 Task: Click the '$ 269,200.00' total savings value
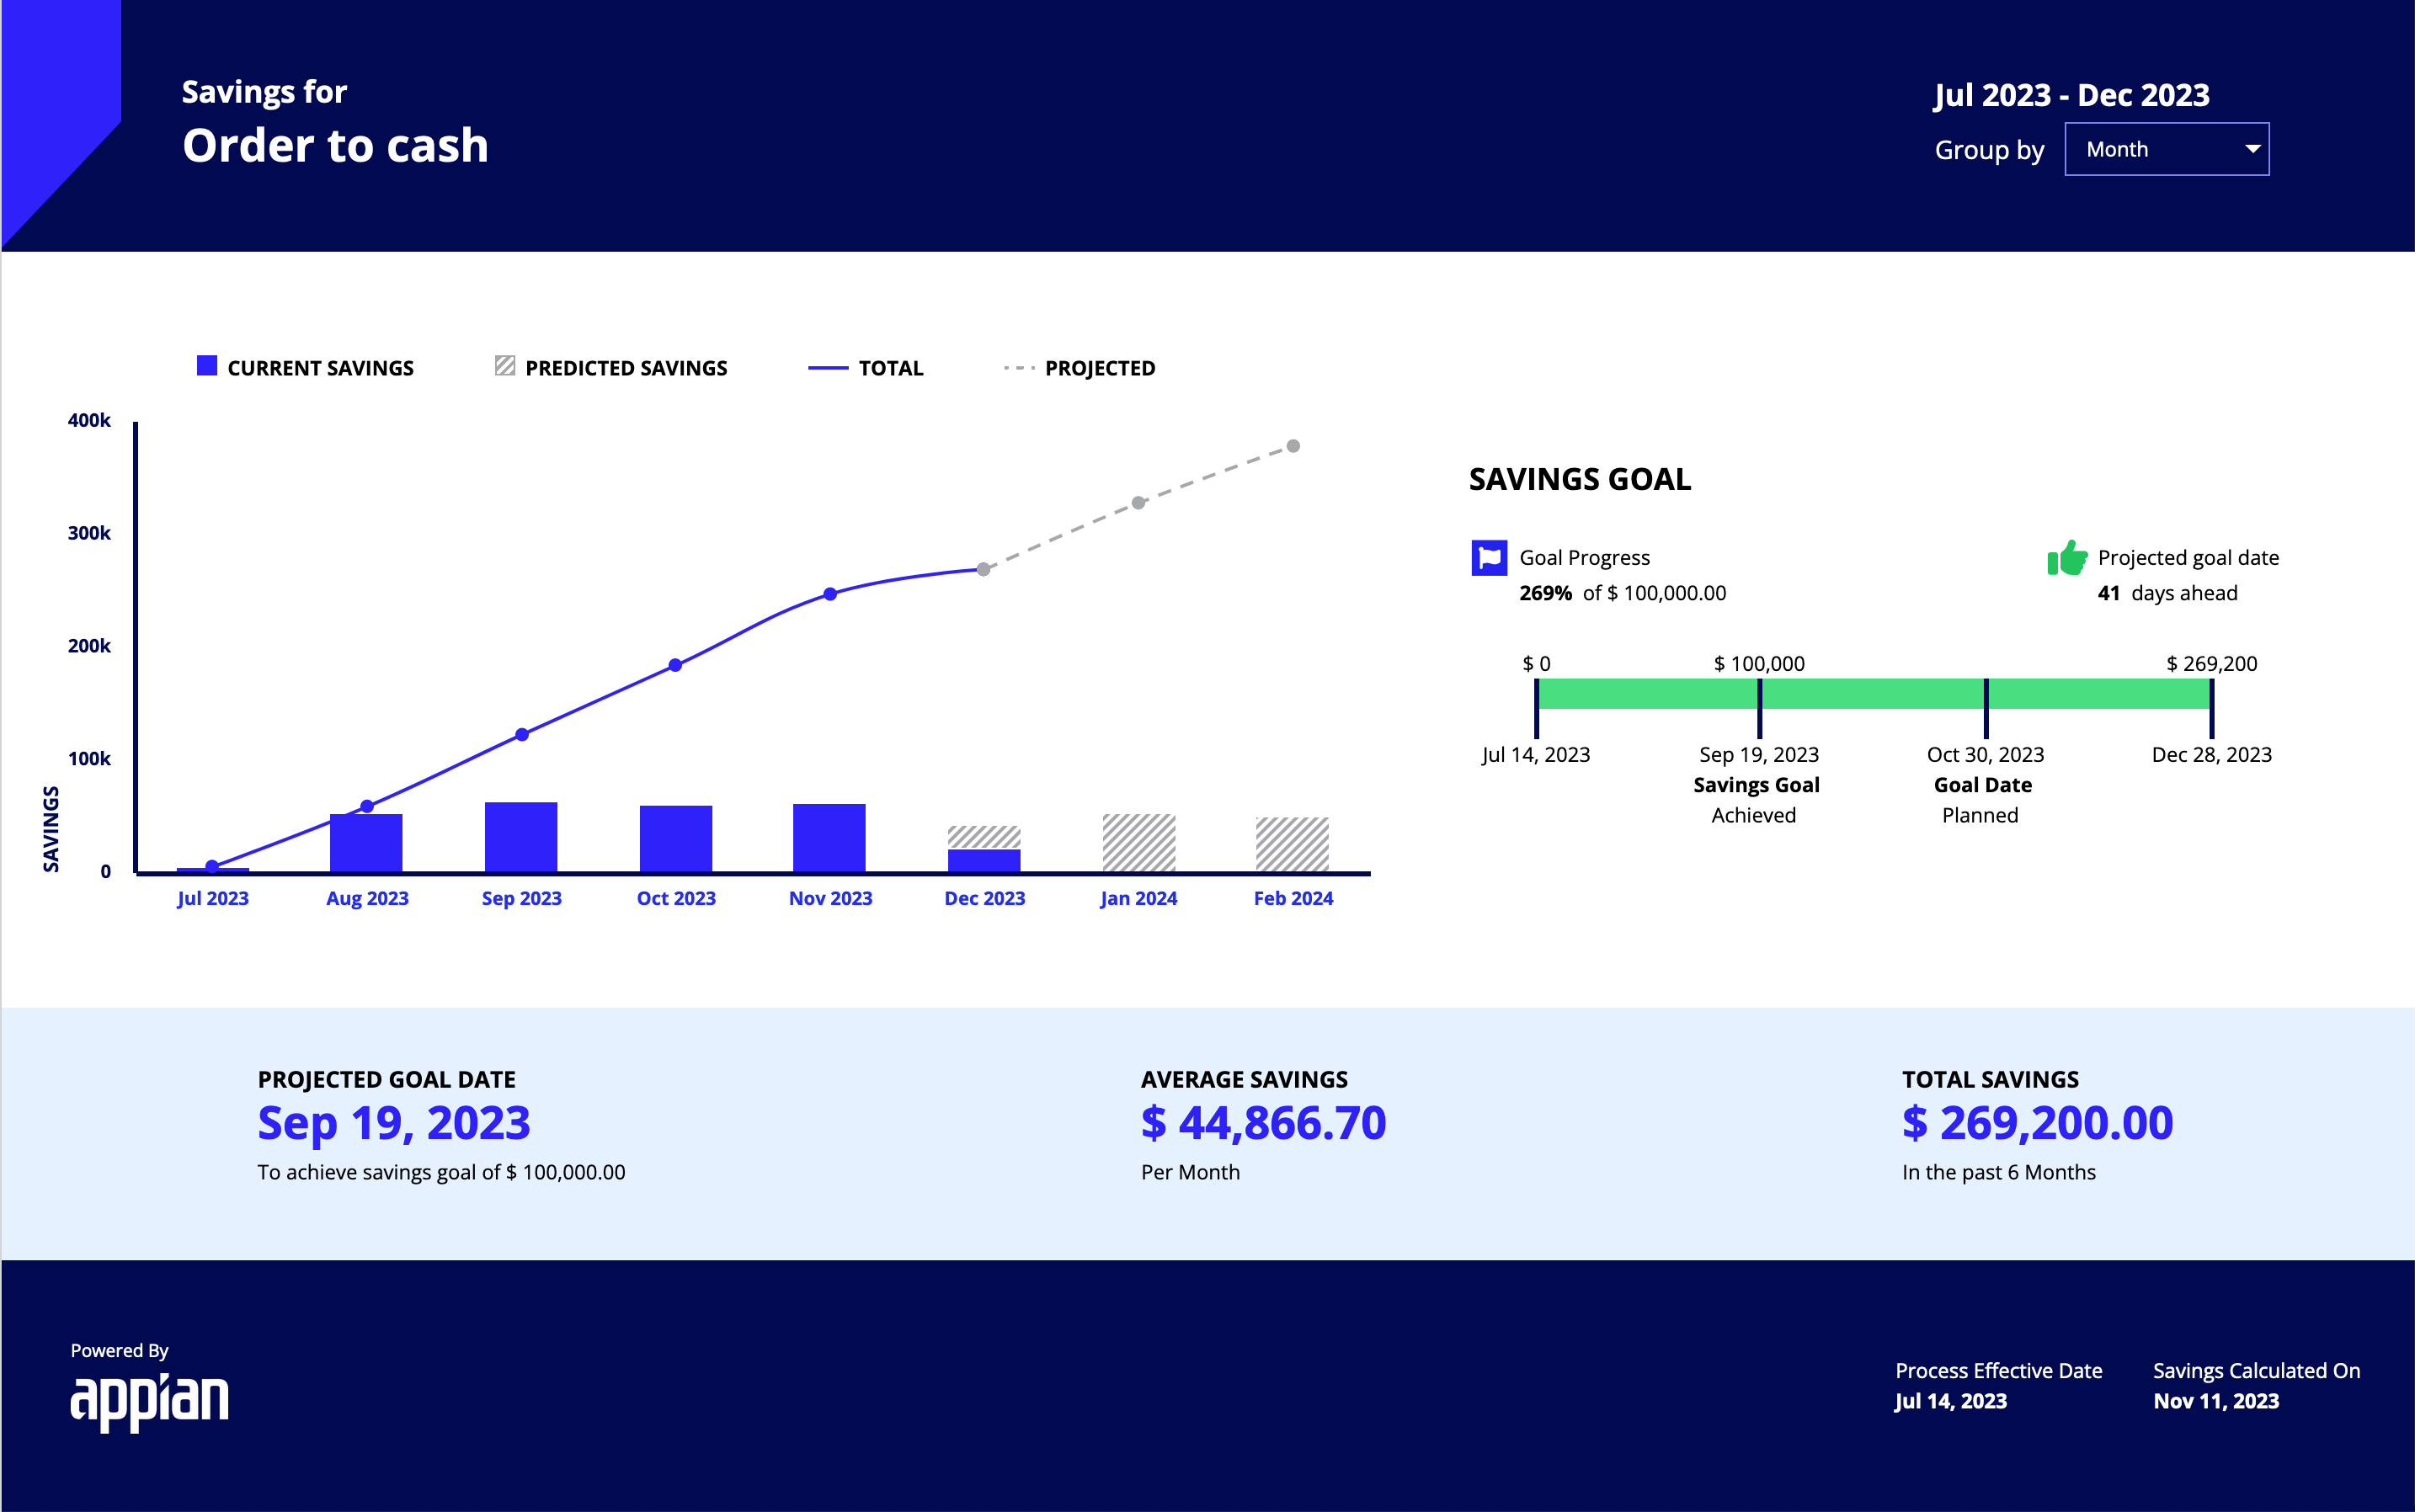point(2037,1123)
